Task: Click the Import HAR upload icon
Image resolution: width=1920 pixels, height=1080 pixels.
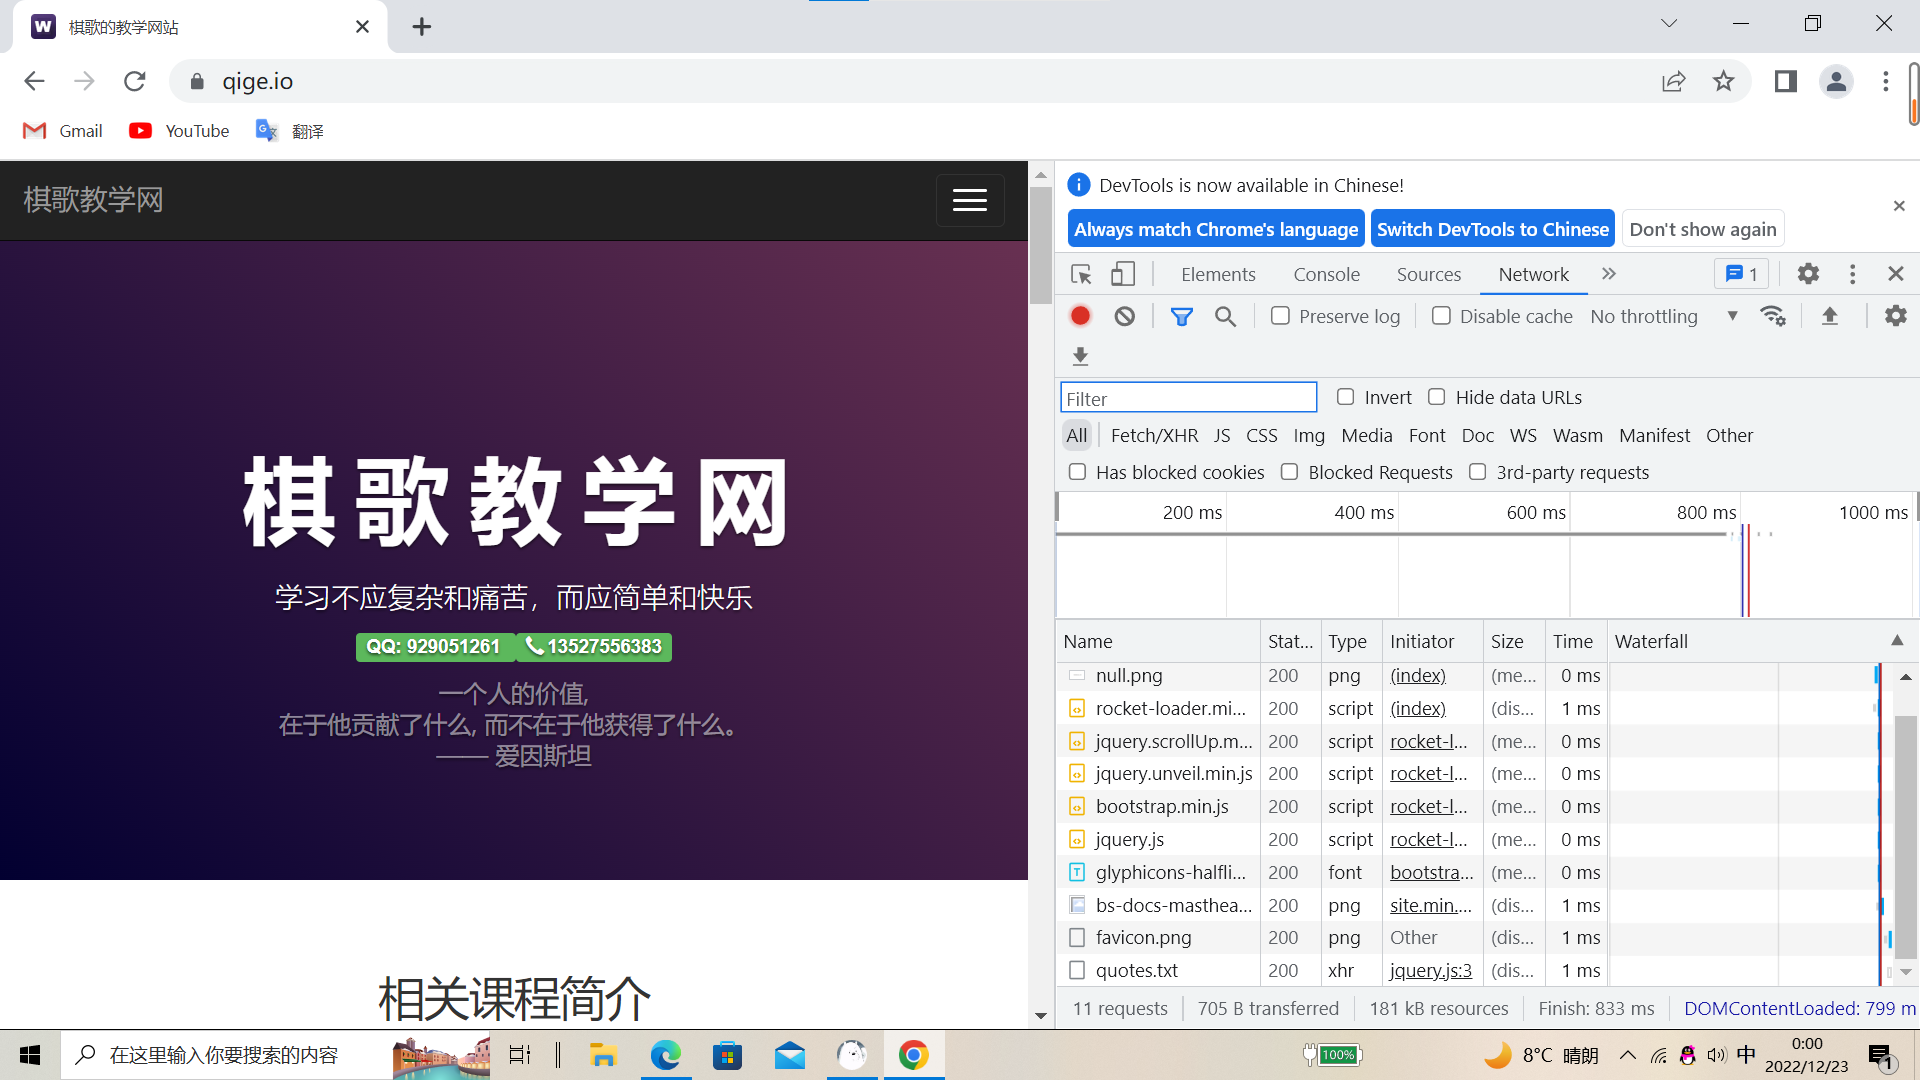Action: tap(1830, 316)
